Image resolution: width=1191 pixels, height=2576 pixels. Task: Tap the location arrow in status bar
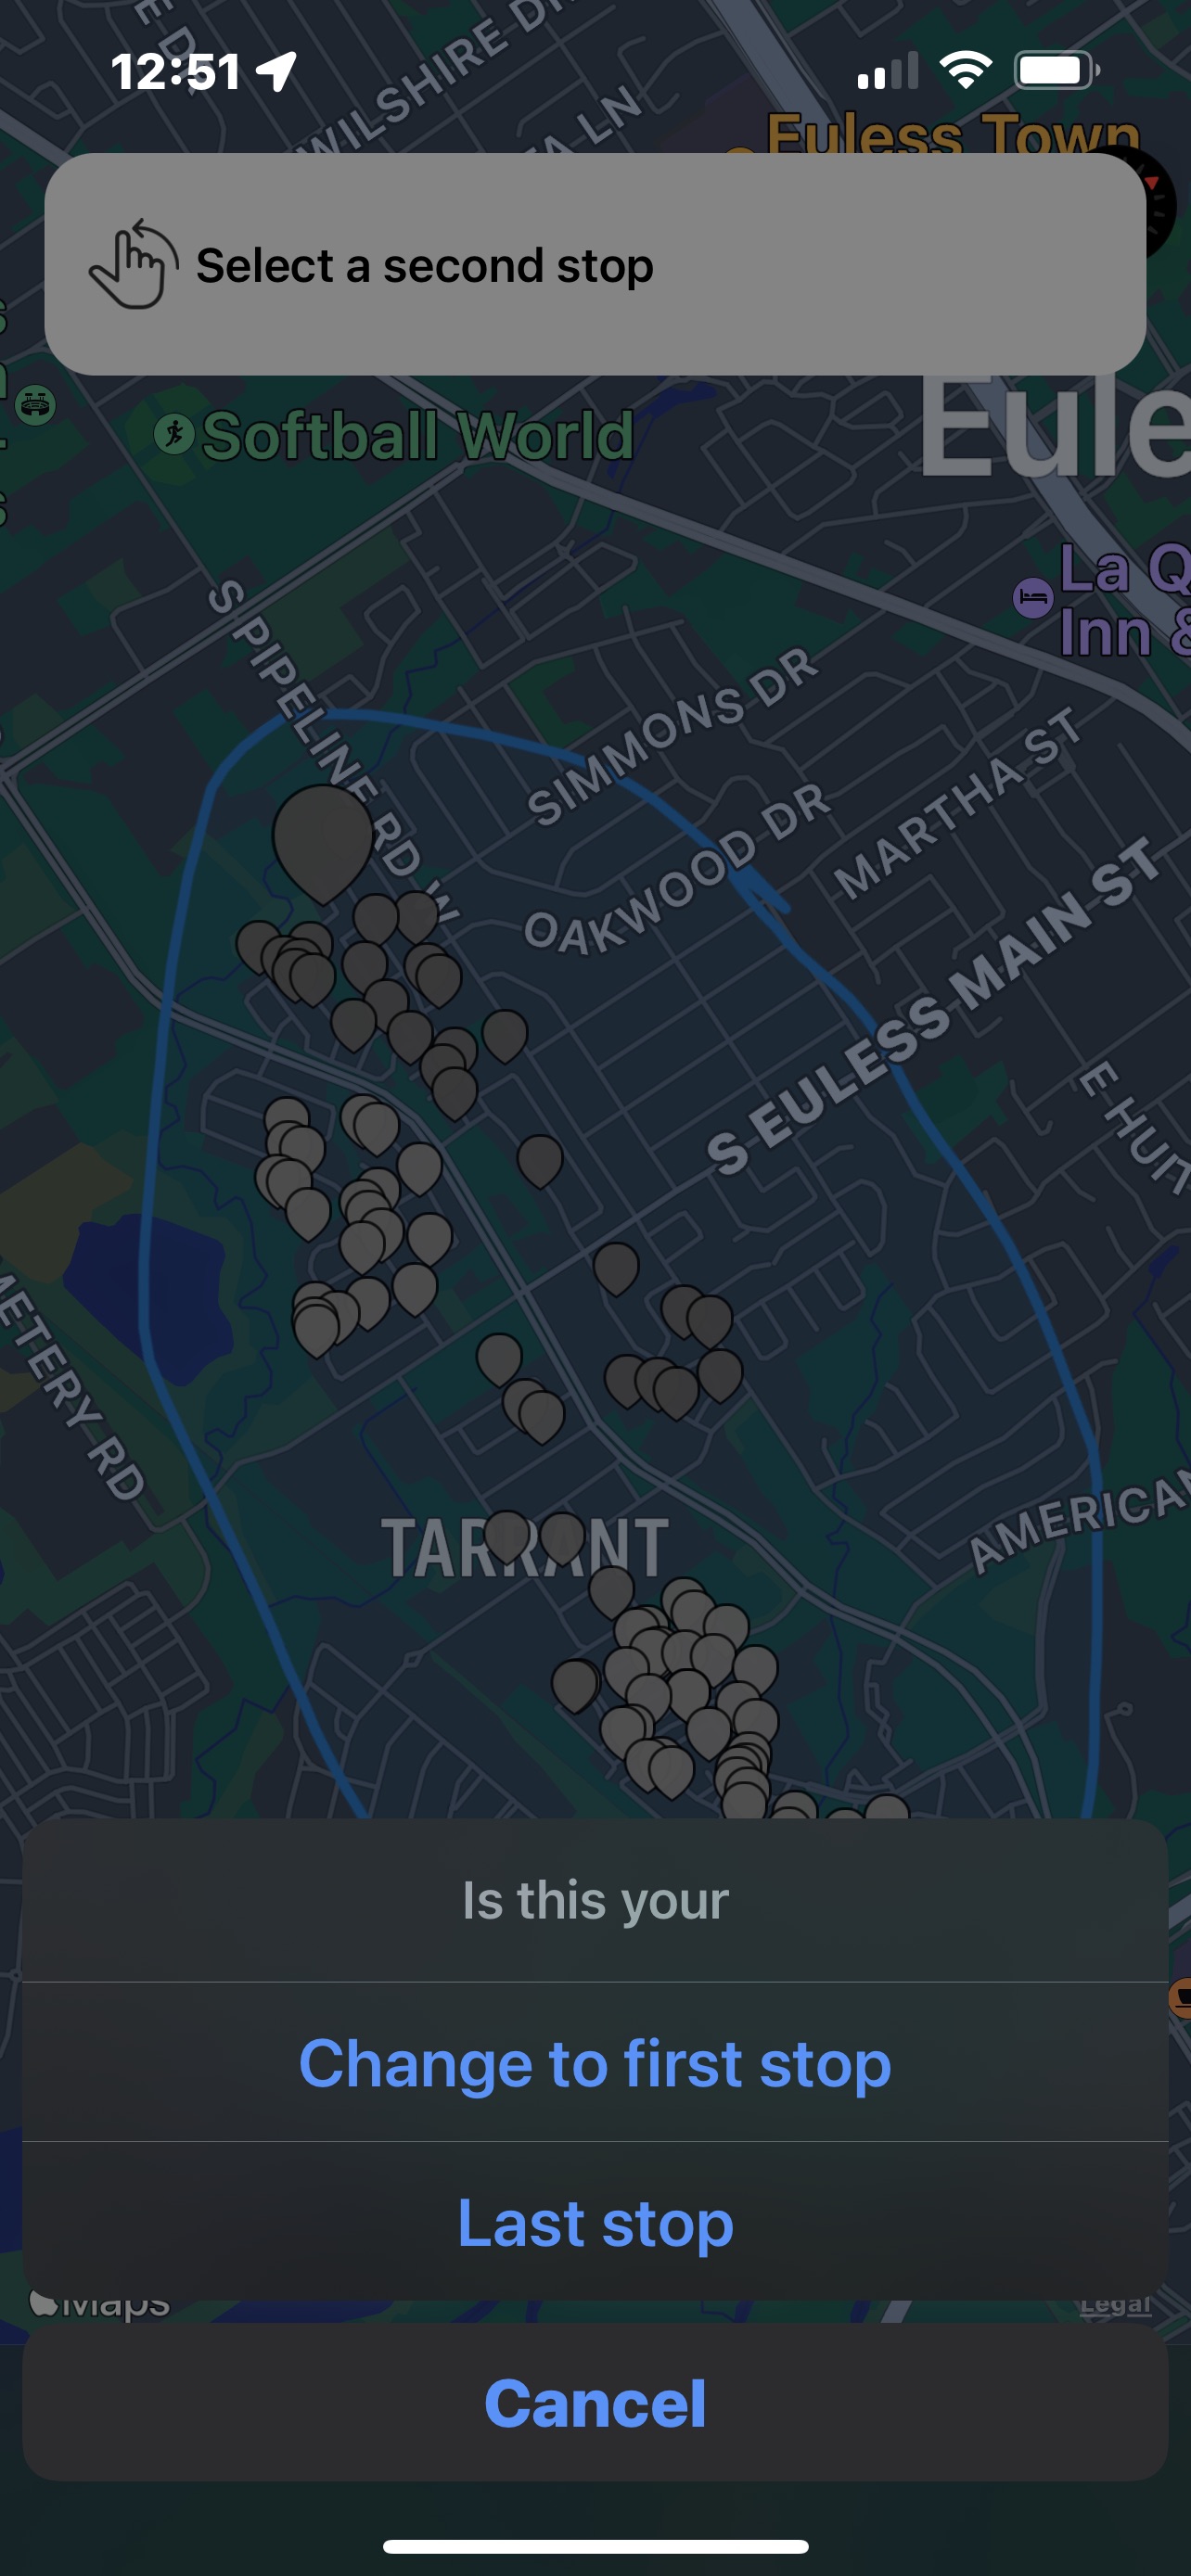[276, 71]
